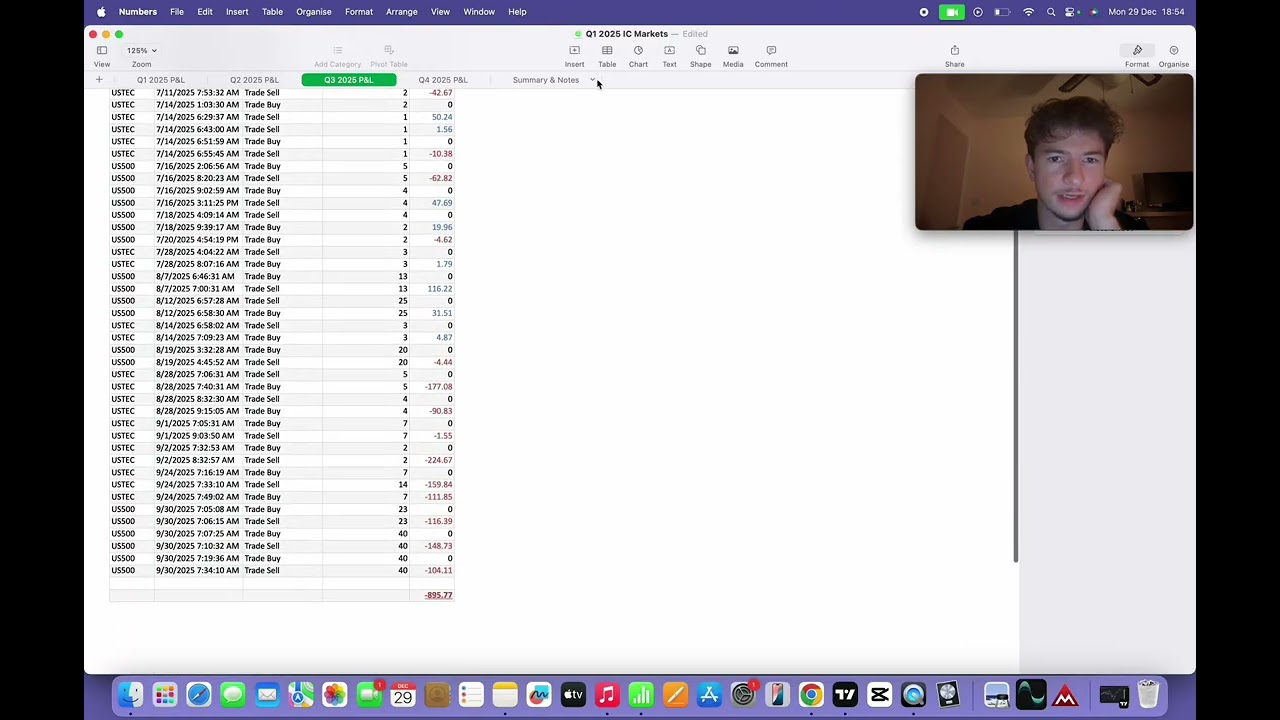Screen dimensions: 1280x720
Task: Open the Help menu
Action: tap(517, 12)
